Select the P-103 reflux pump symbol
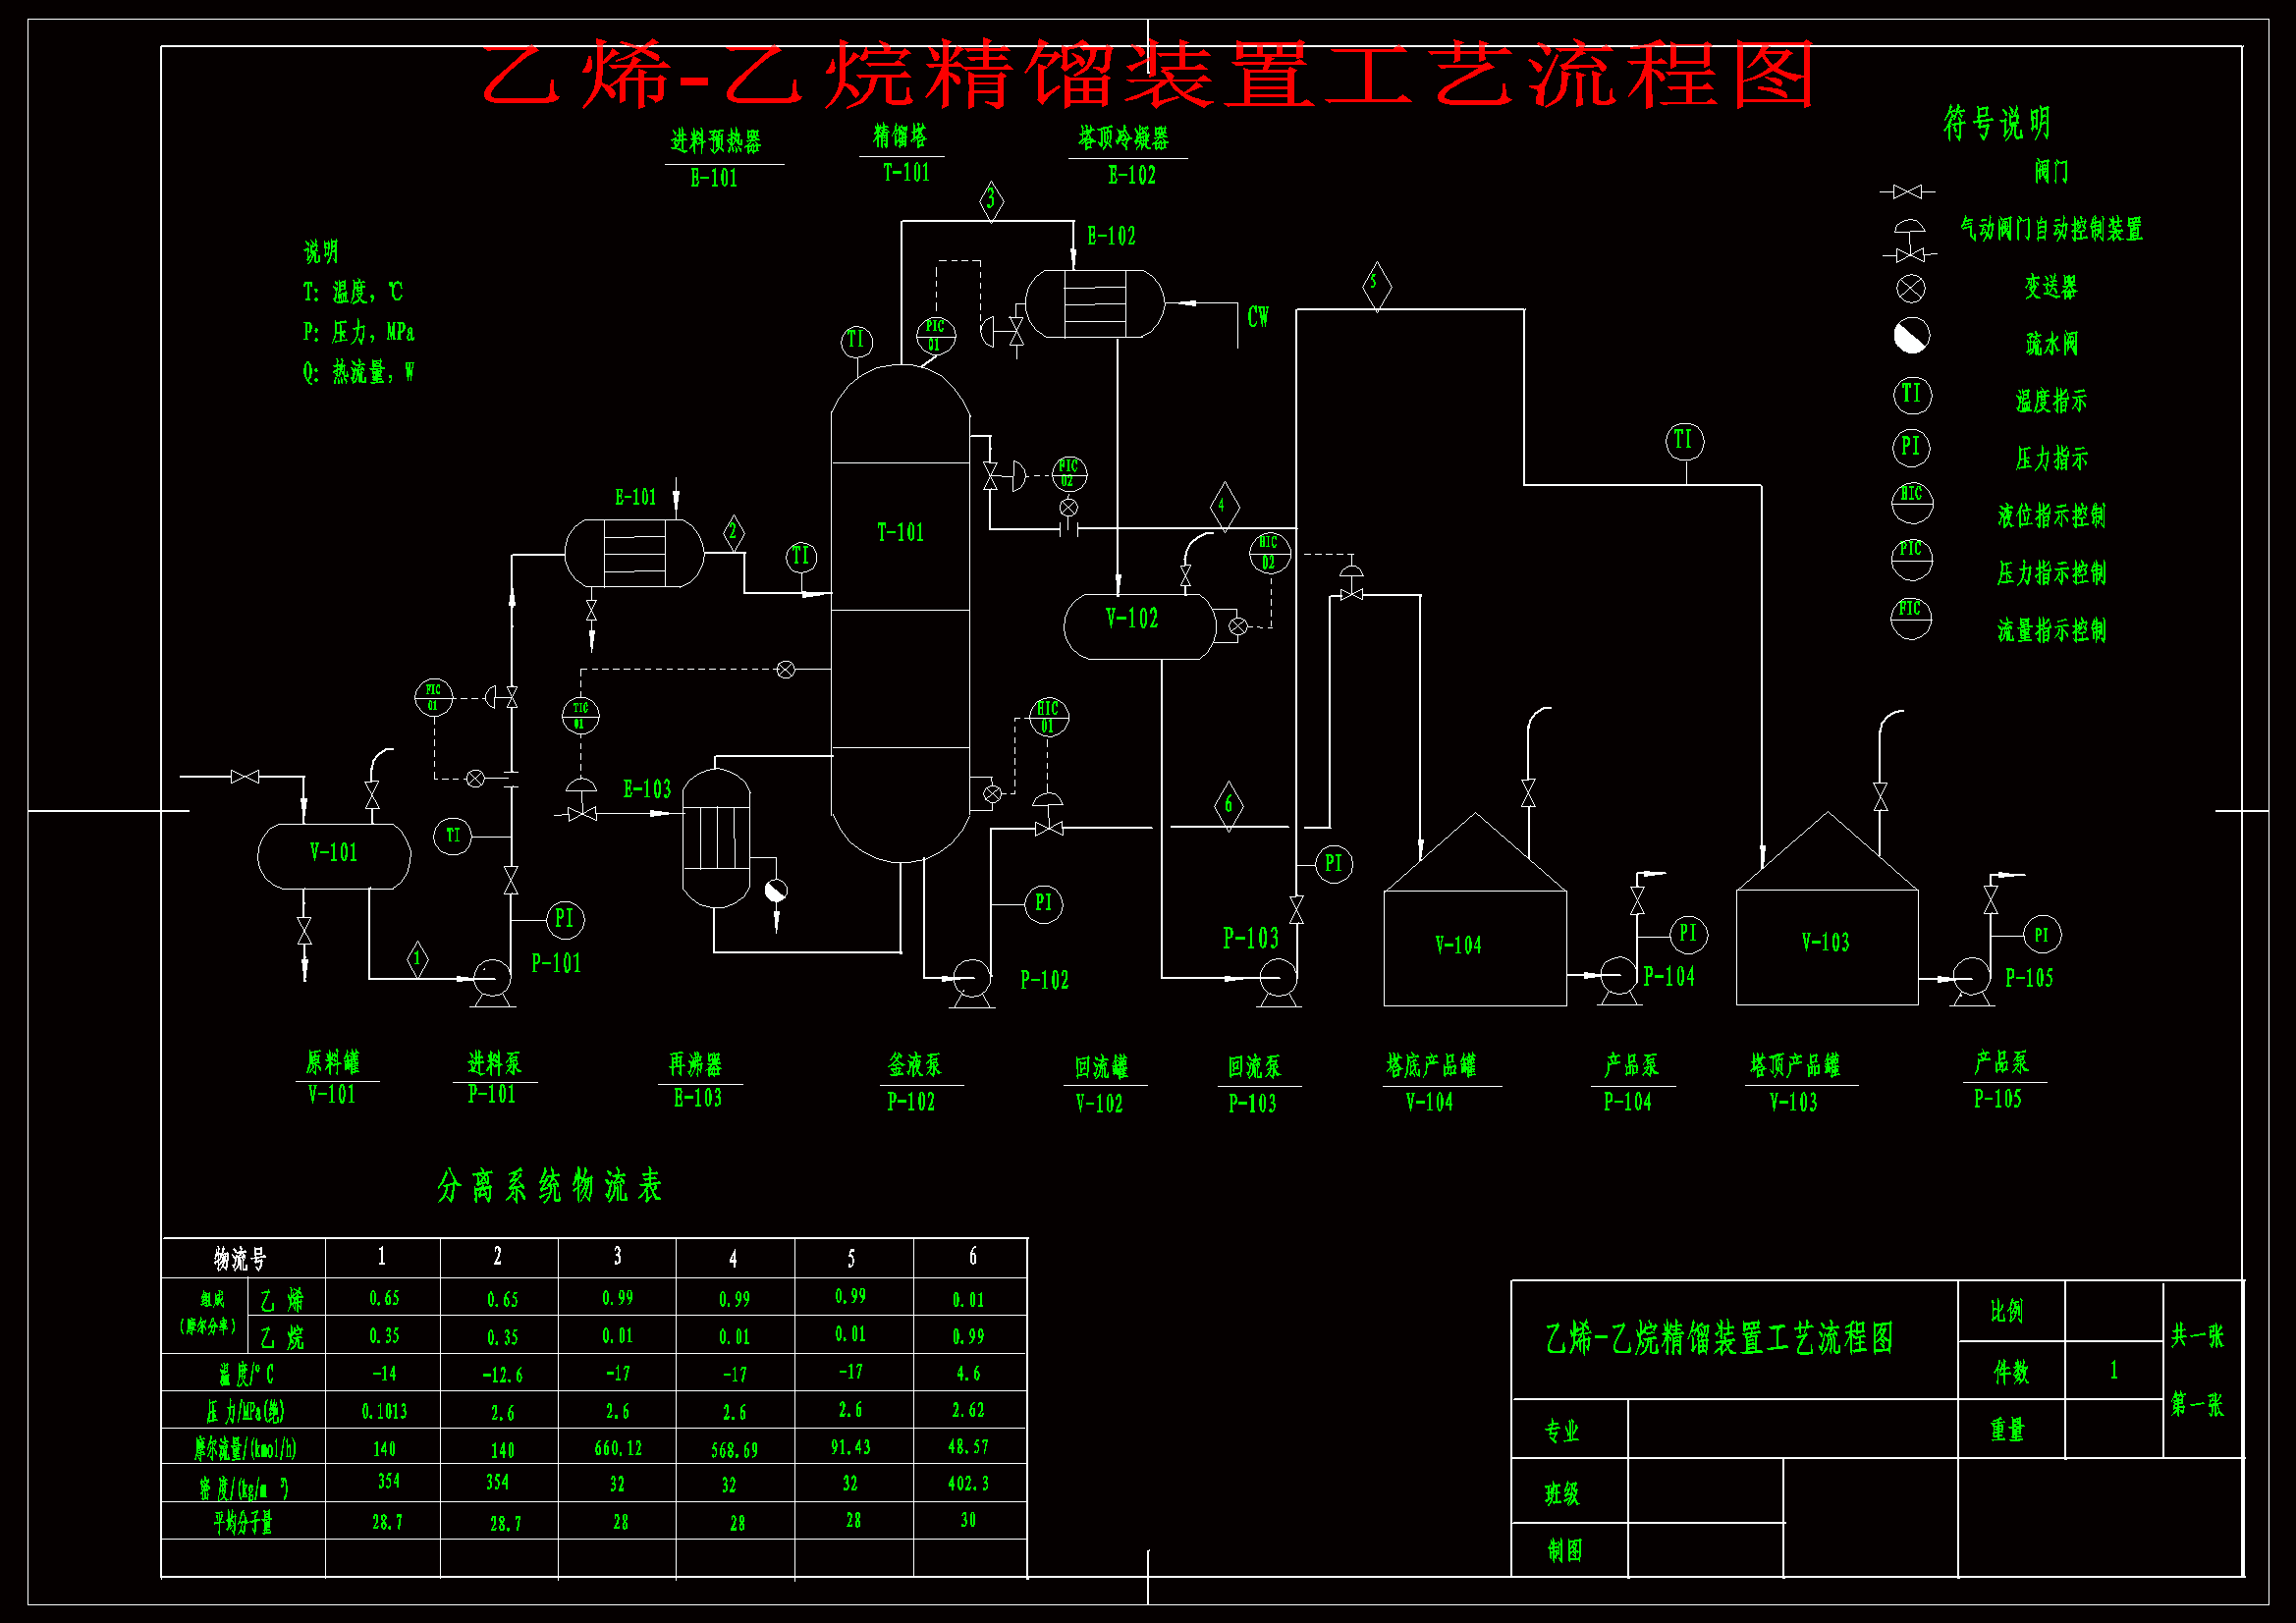 (x=1277, y=977)
